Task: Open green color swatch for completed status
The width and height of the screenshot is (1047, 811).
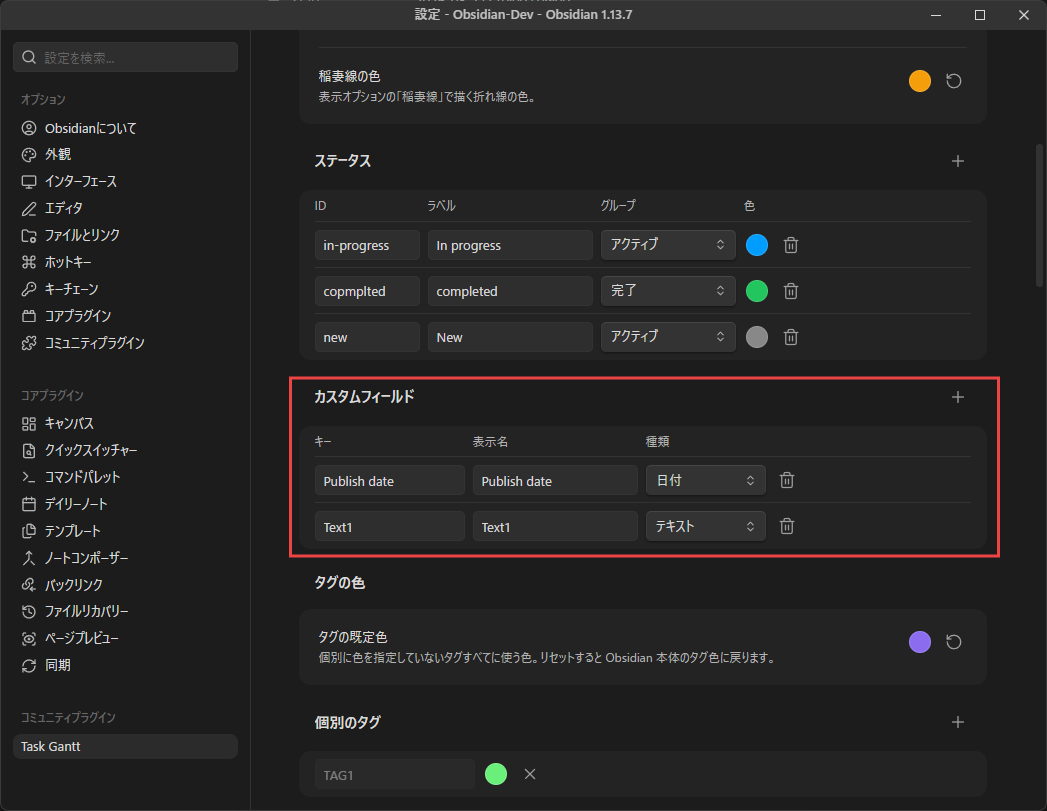Action: coord(757,291)
